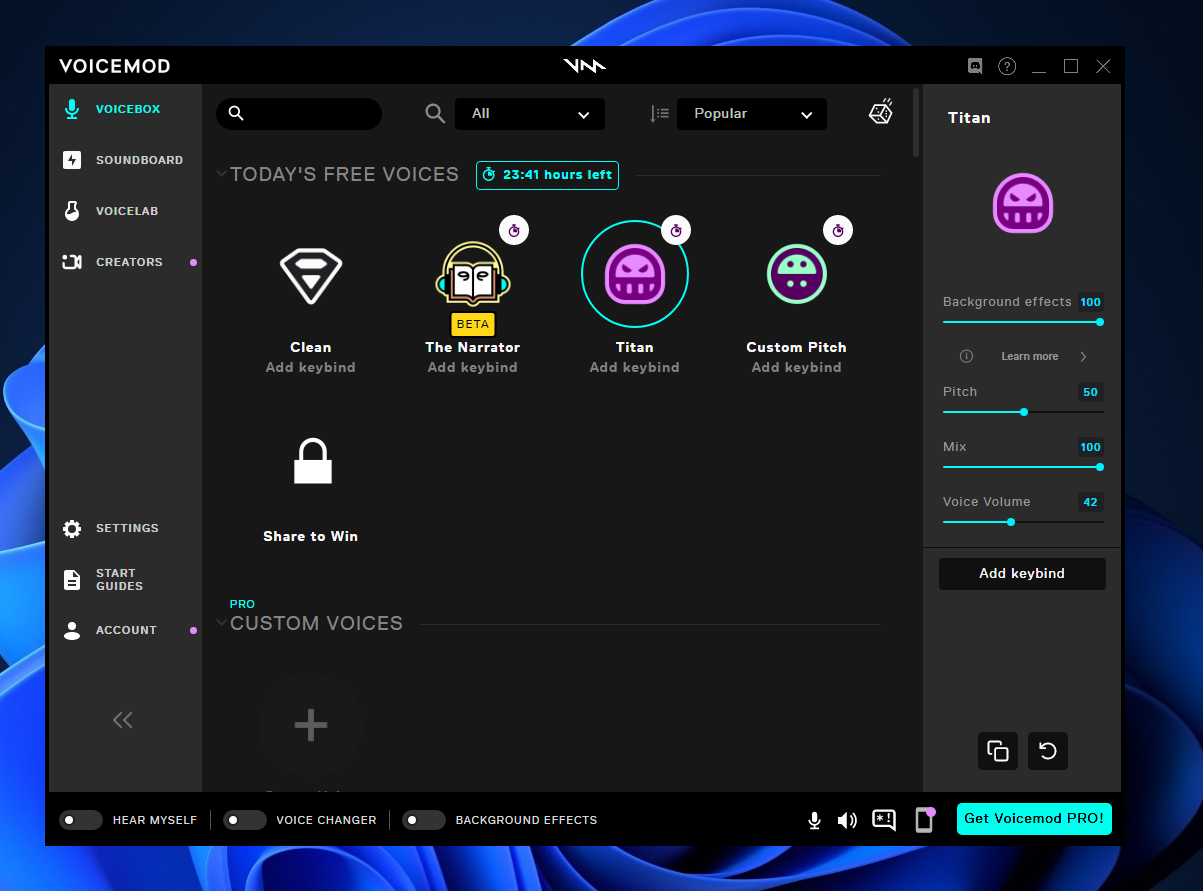Open the All voices filter dropdown
Screen dimensions: 1203x891
pos(530,114)
